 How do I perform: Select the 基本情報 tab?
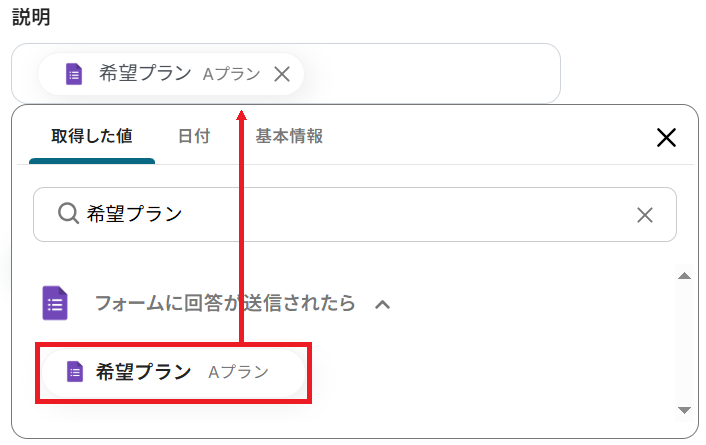click(289, 137)
